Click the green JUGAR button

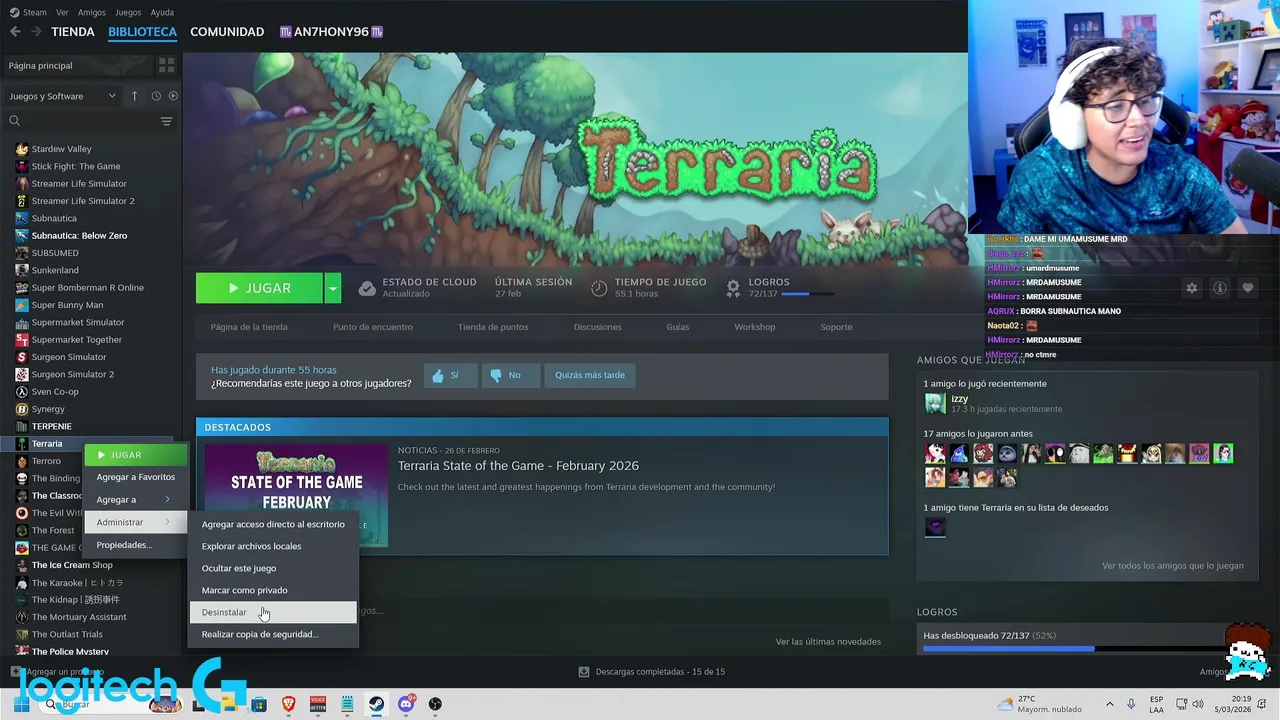point(259,288)
